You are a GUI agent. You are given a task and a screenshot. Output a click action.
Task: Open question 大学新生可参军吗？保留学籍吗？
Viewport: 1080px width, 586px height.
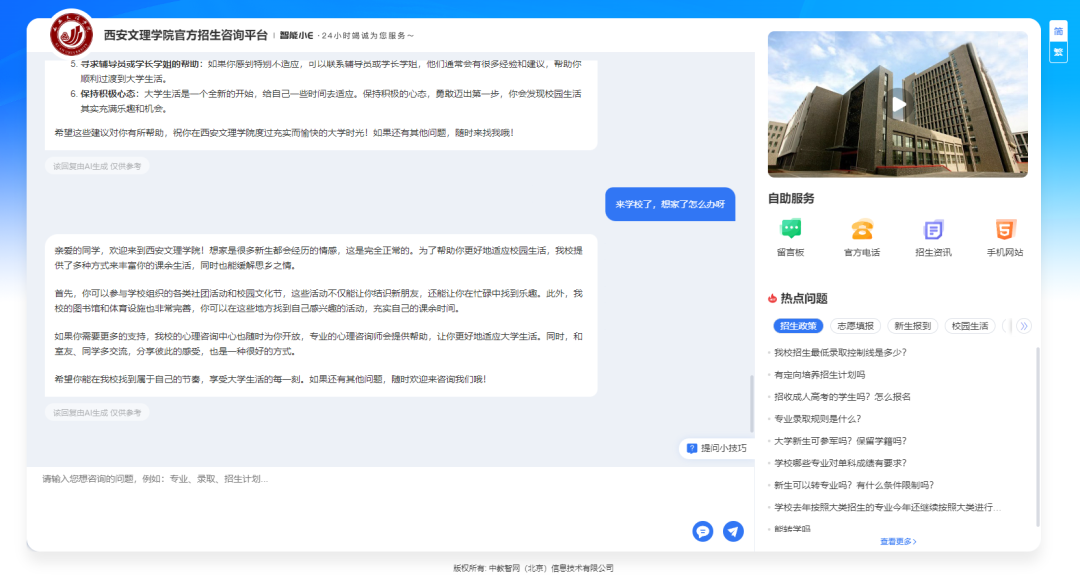tap(840, 441)
